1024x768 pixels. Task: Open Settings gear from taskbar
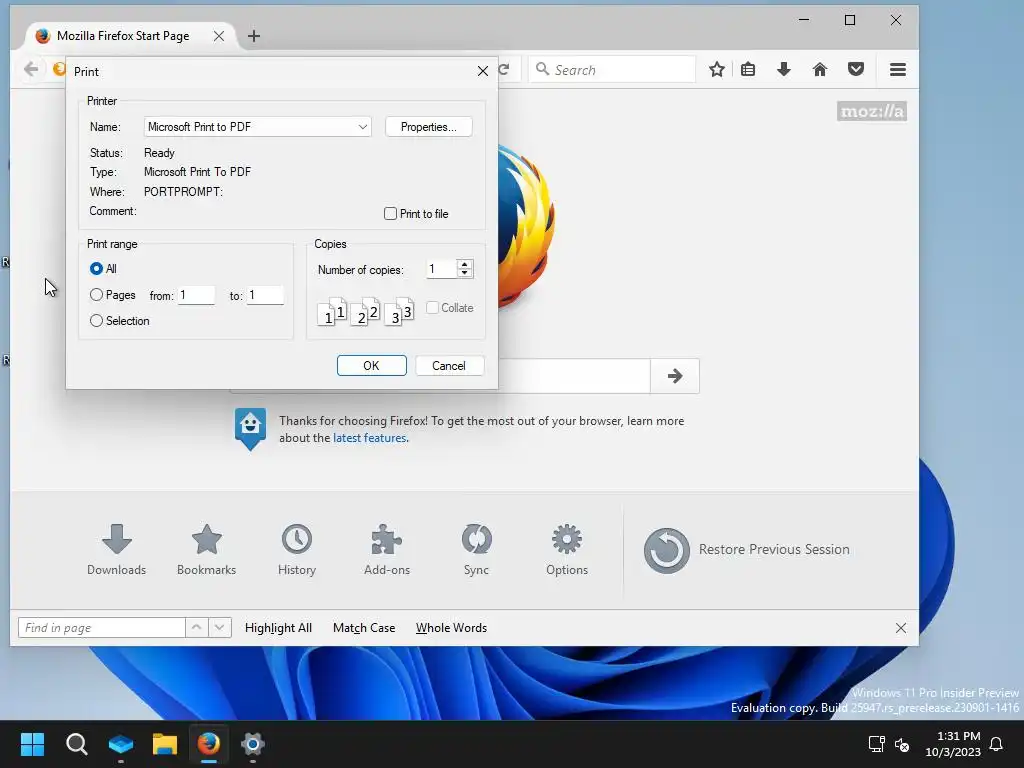coord(253,744)
